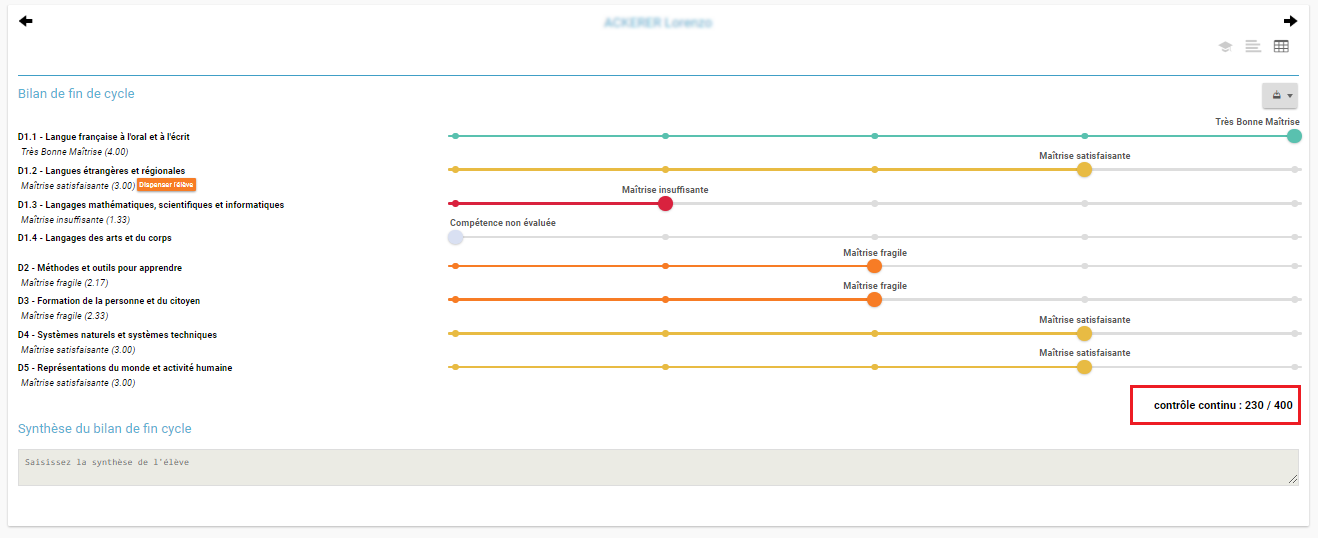This screenshot has height=538, width=1318.
Task: Click the D2 Maîtrise fragile slider handle
Action: (874, 267)
